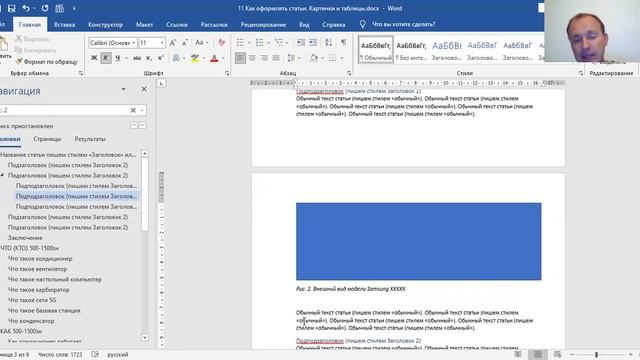This screenshot has width=640, height=360.
Task: Toggle strikethrough formatting
Action: pos(137,58)
